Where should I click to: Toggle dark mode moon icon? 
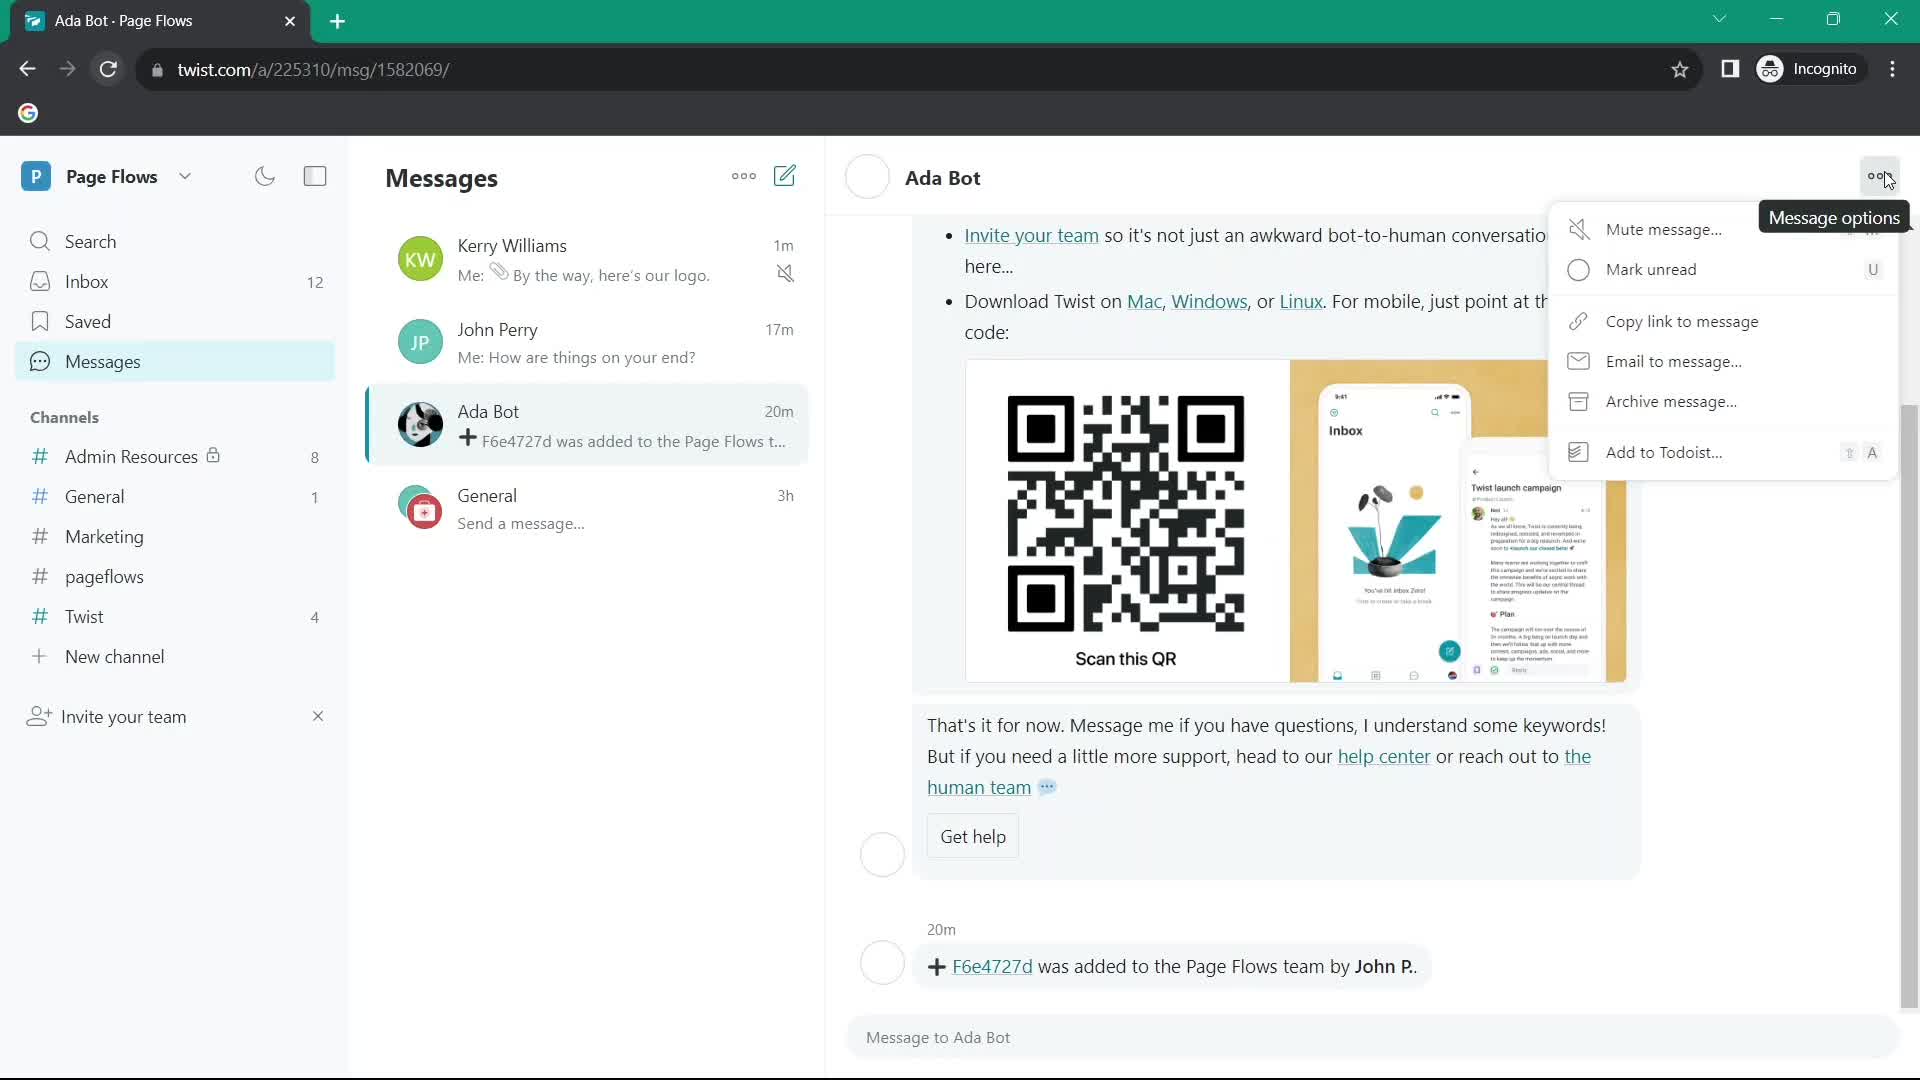click(x=265, y=176)
